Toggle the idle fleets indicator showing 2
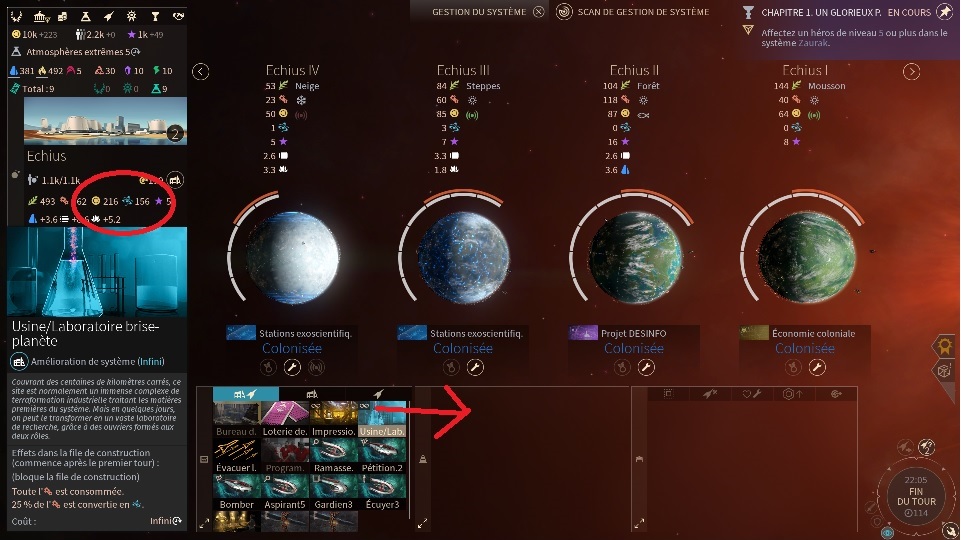The image size is (961, 540). click(927, 446)
